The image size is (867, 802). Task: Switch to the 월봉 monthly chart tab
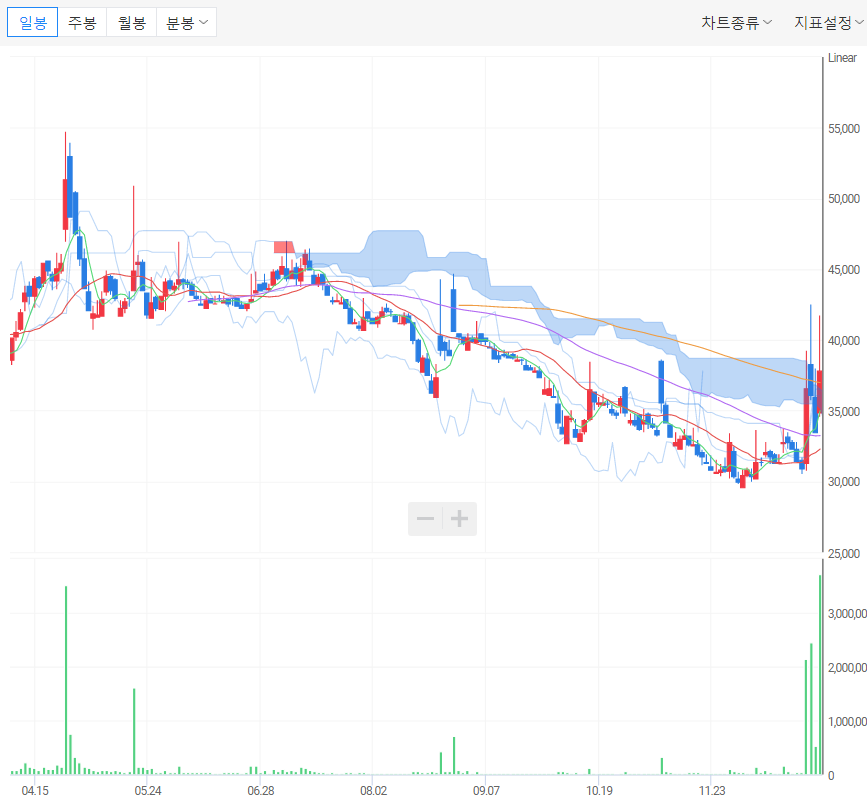[132, 23]
